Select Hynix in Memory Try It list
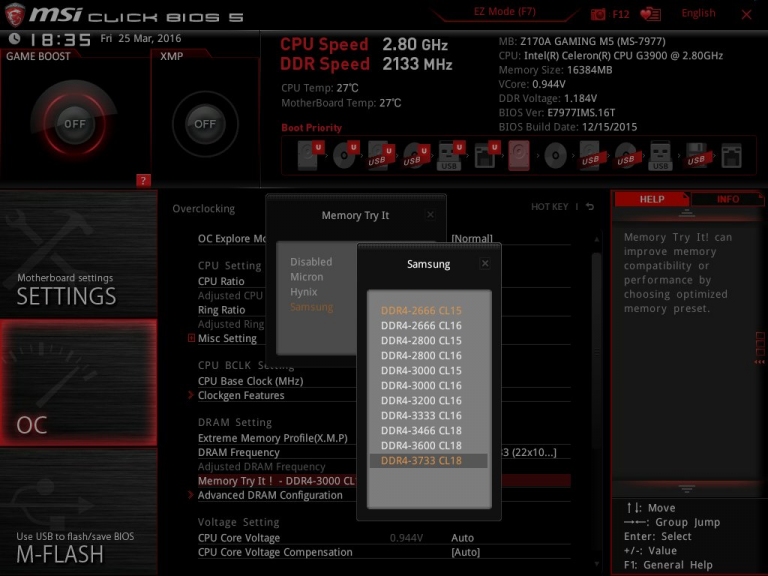 304,292
